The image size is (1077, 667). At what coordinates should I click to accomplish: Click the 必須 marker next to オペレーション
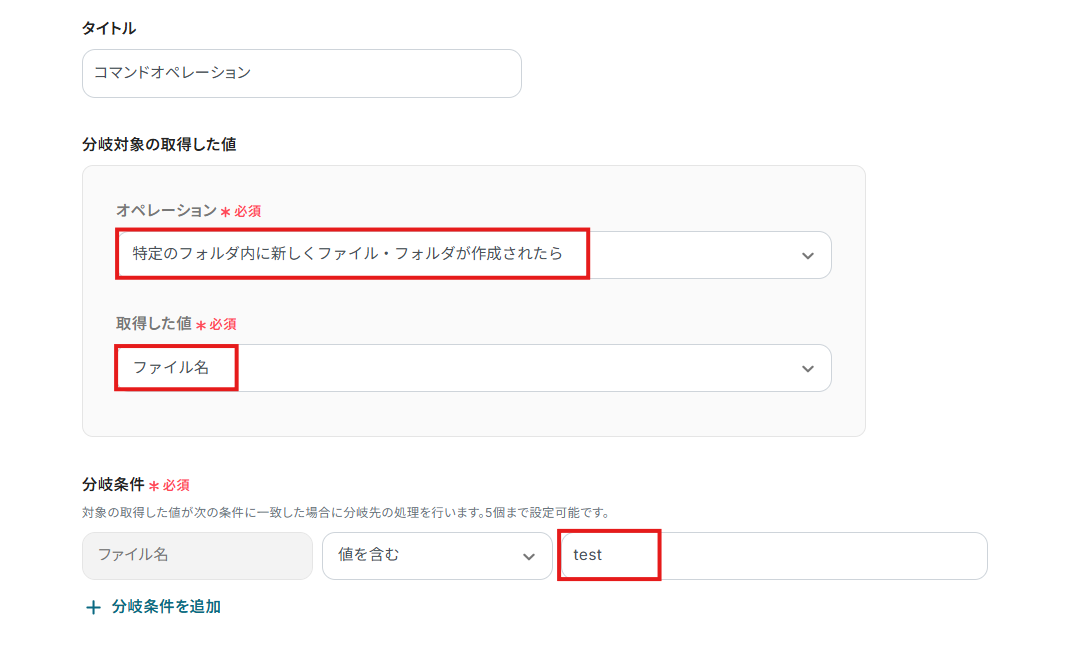pyautogui.click(x=248, y=211)
